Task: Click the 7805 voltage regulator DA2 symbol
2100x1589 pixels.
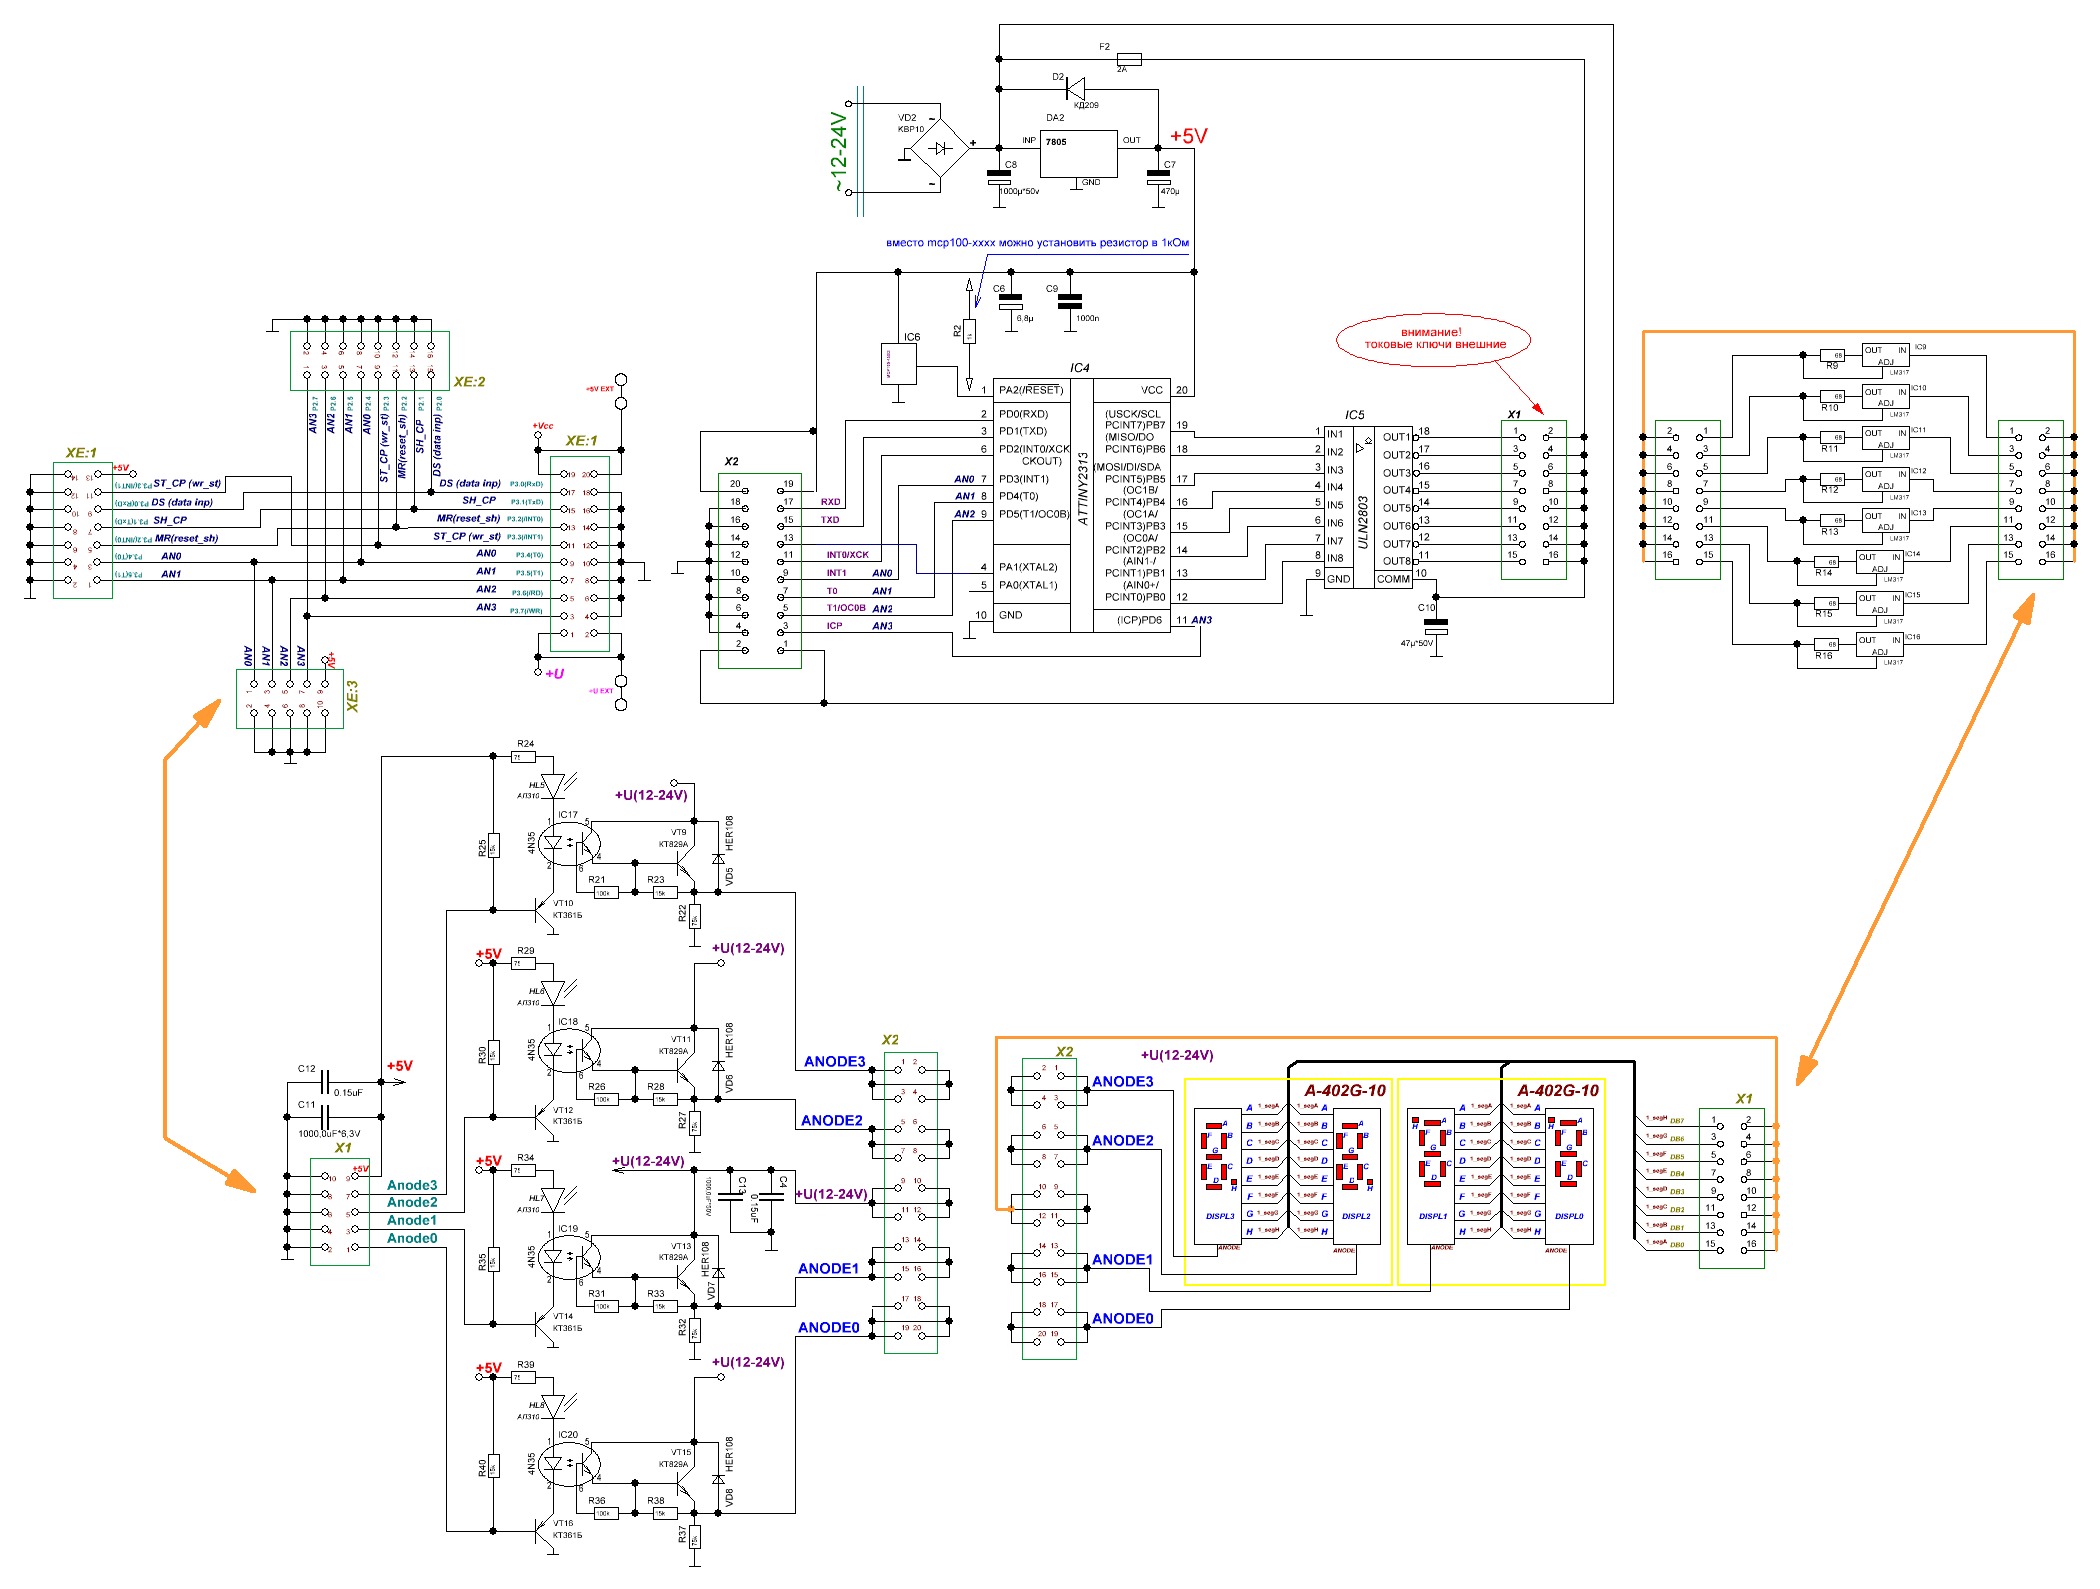Action: coord(1079,154)
